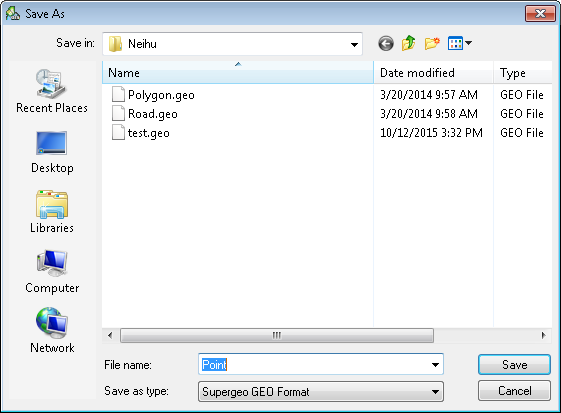
Task: Go back using the back arrow icon
Action: point(386,44)
